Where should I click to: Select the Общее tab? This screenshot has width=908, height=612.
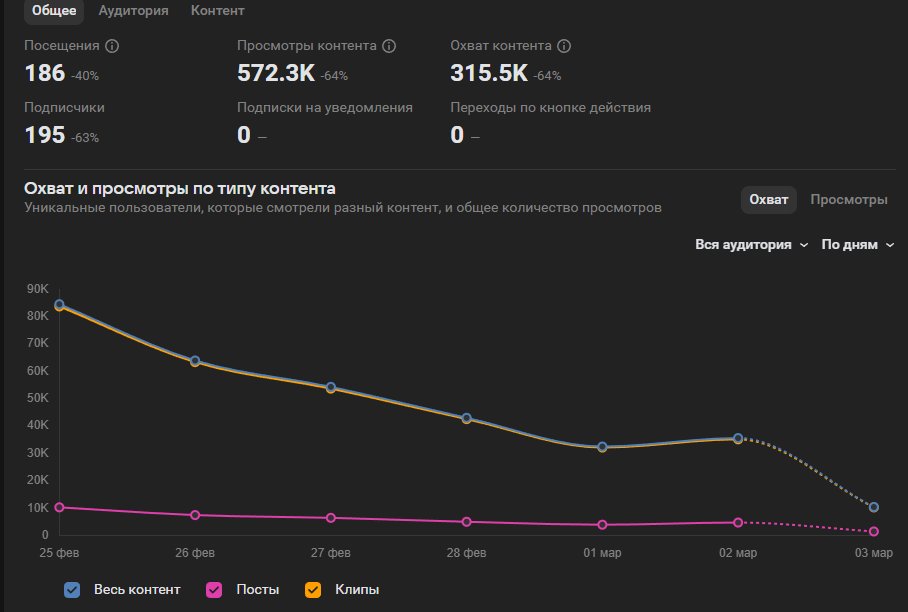[54, 11]
